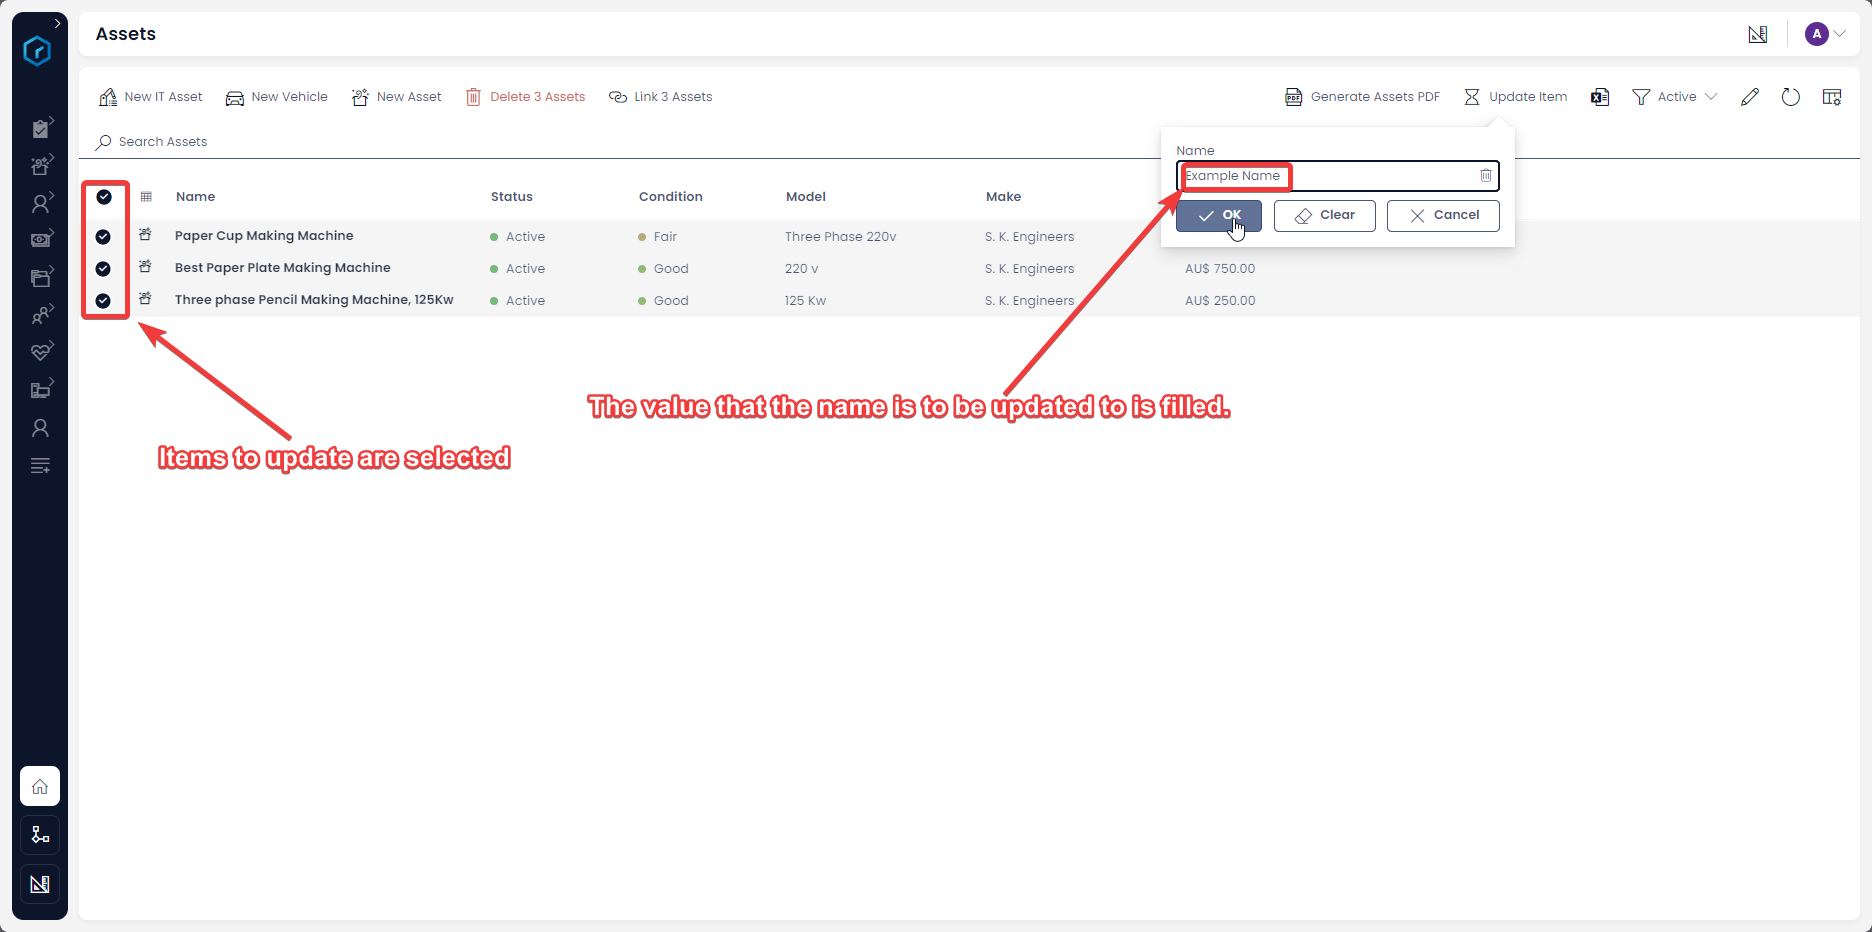
Task: Confirm update by clicking OK
Action: [1219, 215]
